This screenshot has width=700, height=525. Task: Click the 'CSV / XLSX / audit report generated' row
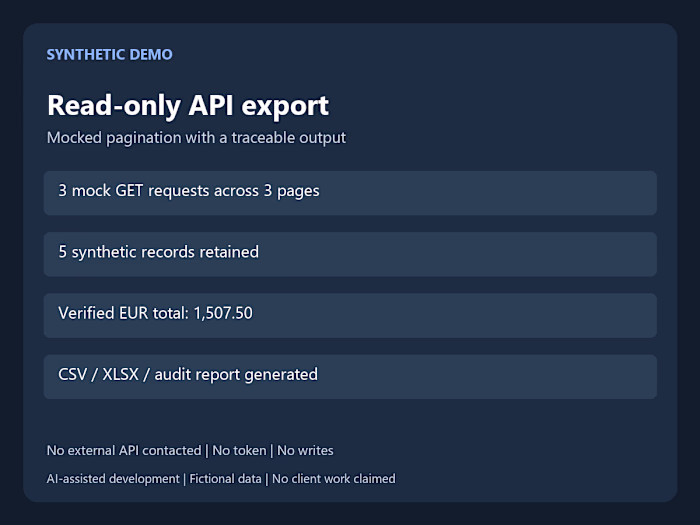(x=350, y=376)
